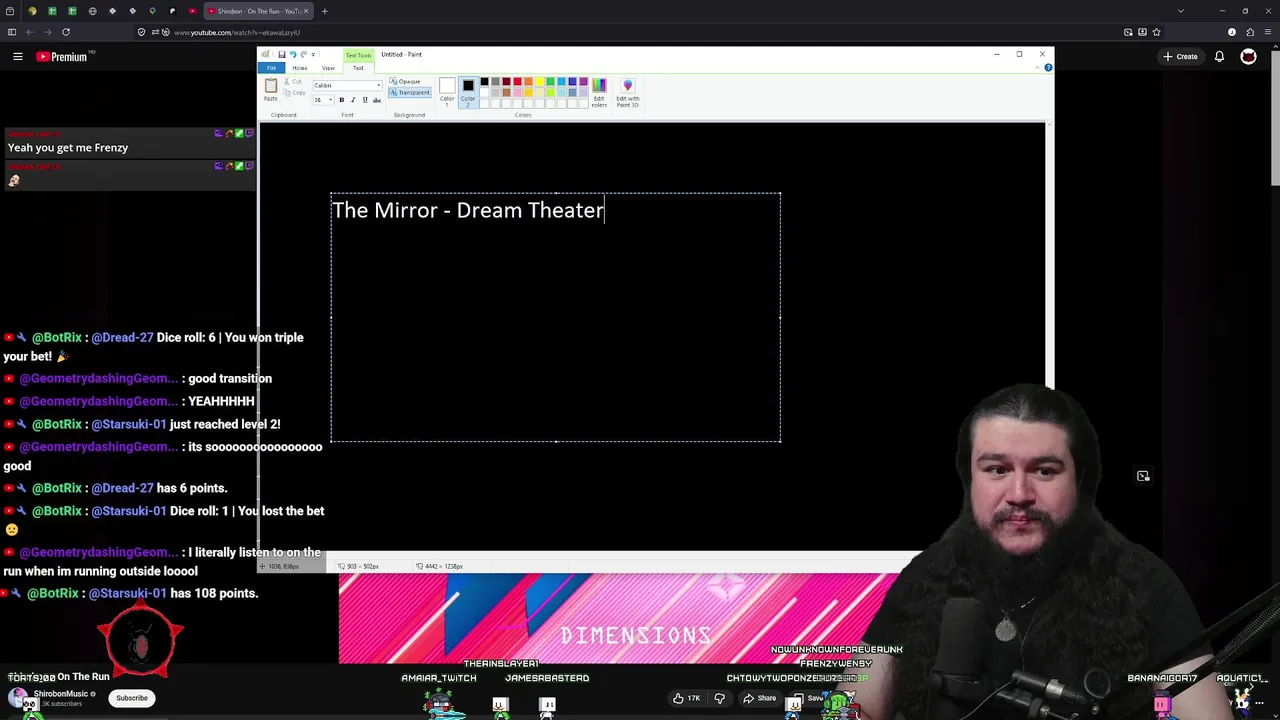Click the Paste icon in Paint

(x=270, y=91)
